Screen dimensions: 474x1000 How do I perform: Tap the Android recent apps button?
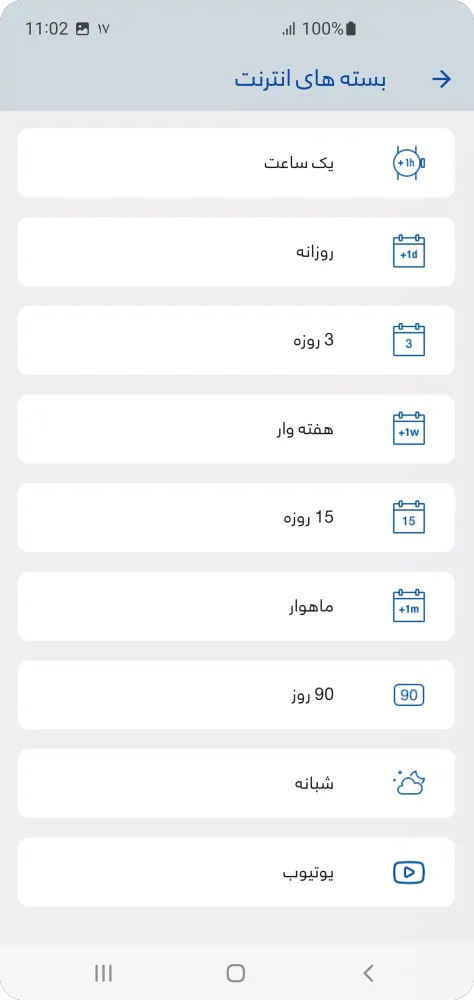click(x=103, y=973)
